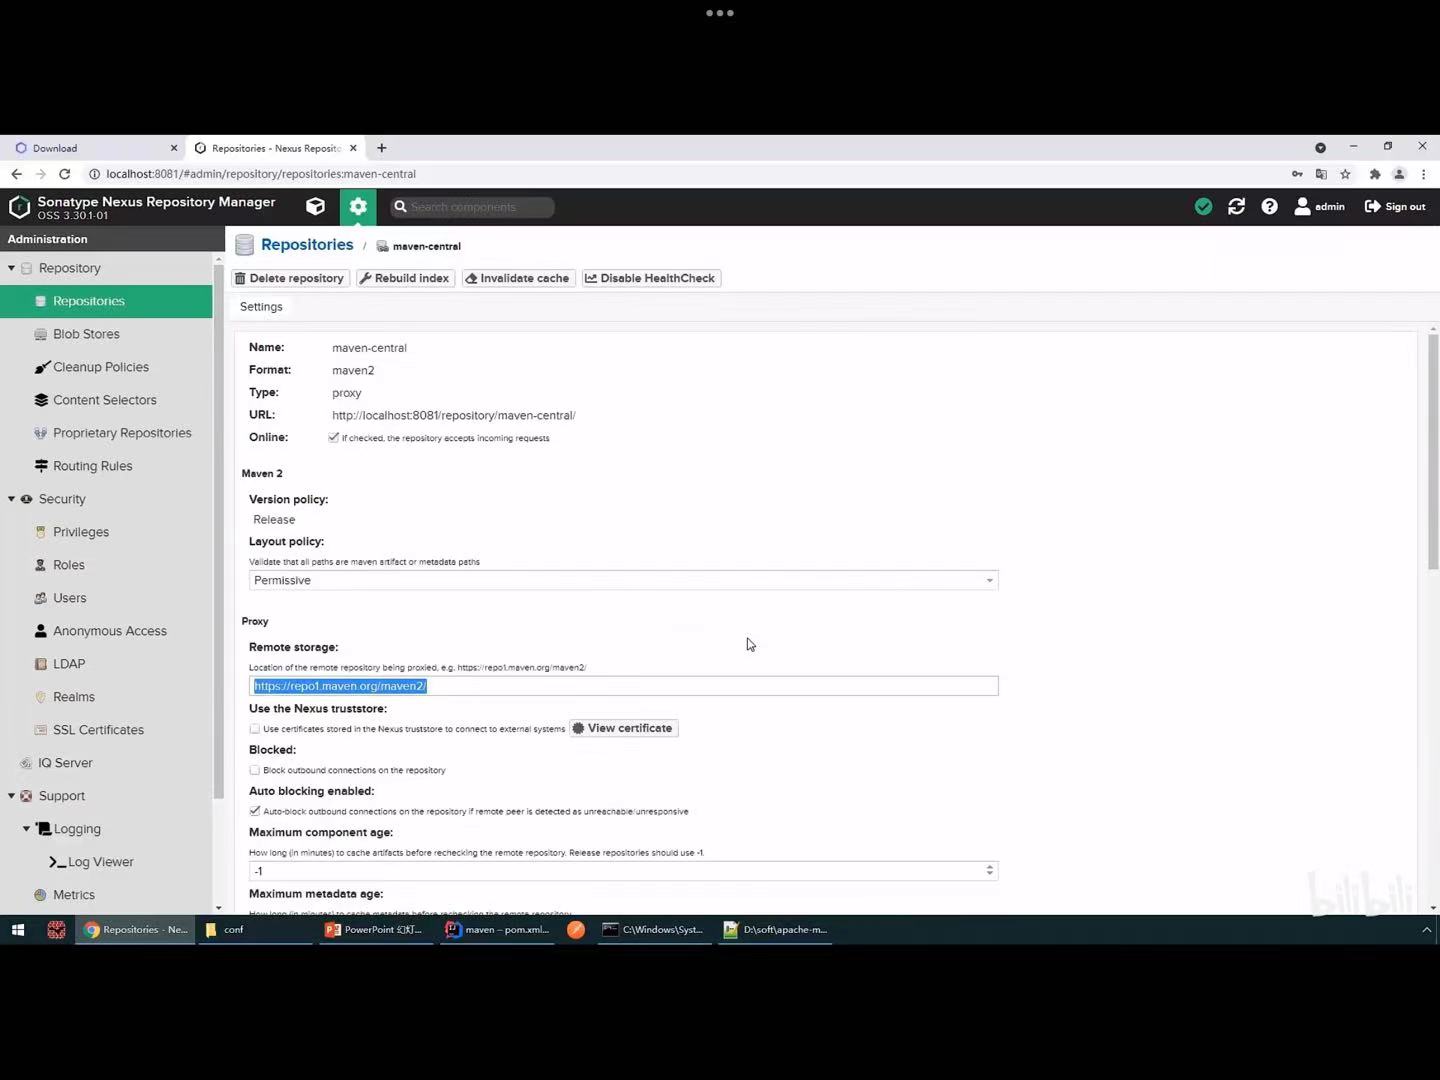Viewport: 1440px width, 1080px height.
Task: Open LDAP in sidebar
Action: pyautogui.click(x=68, y=664)
